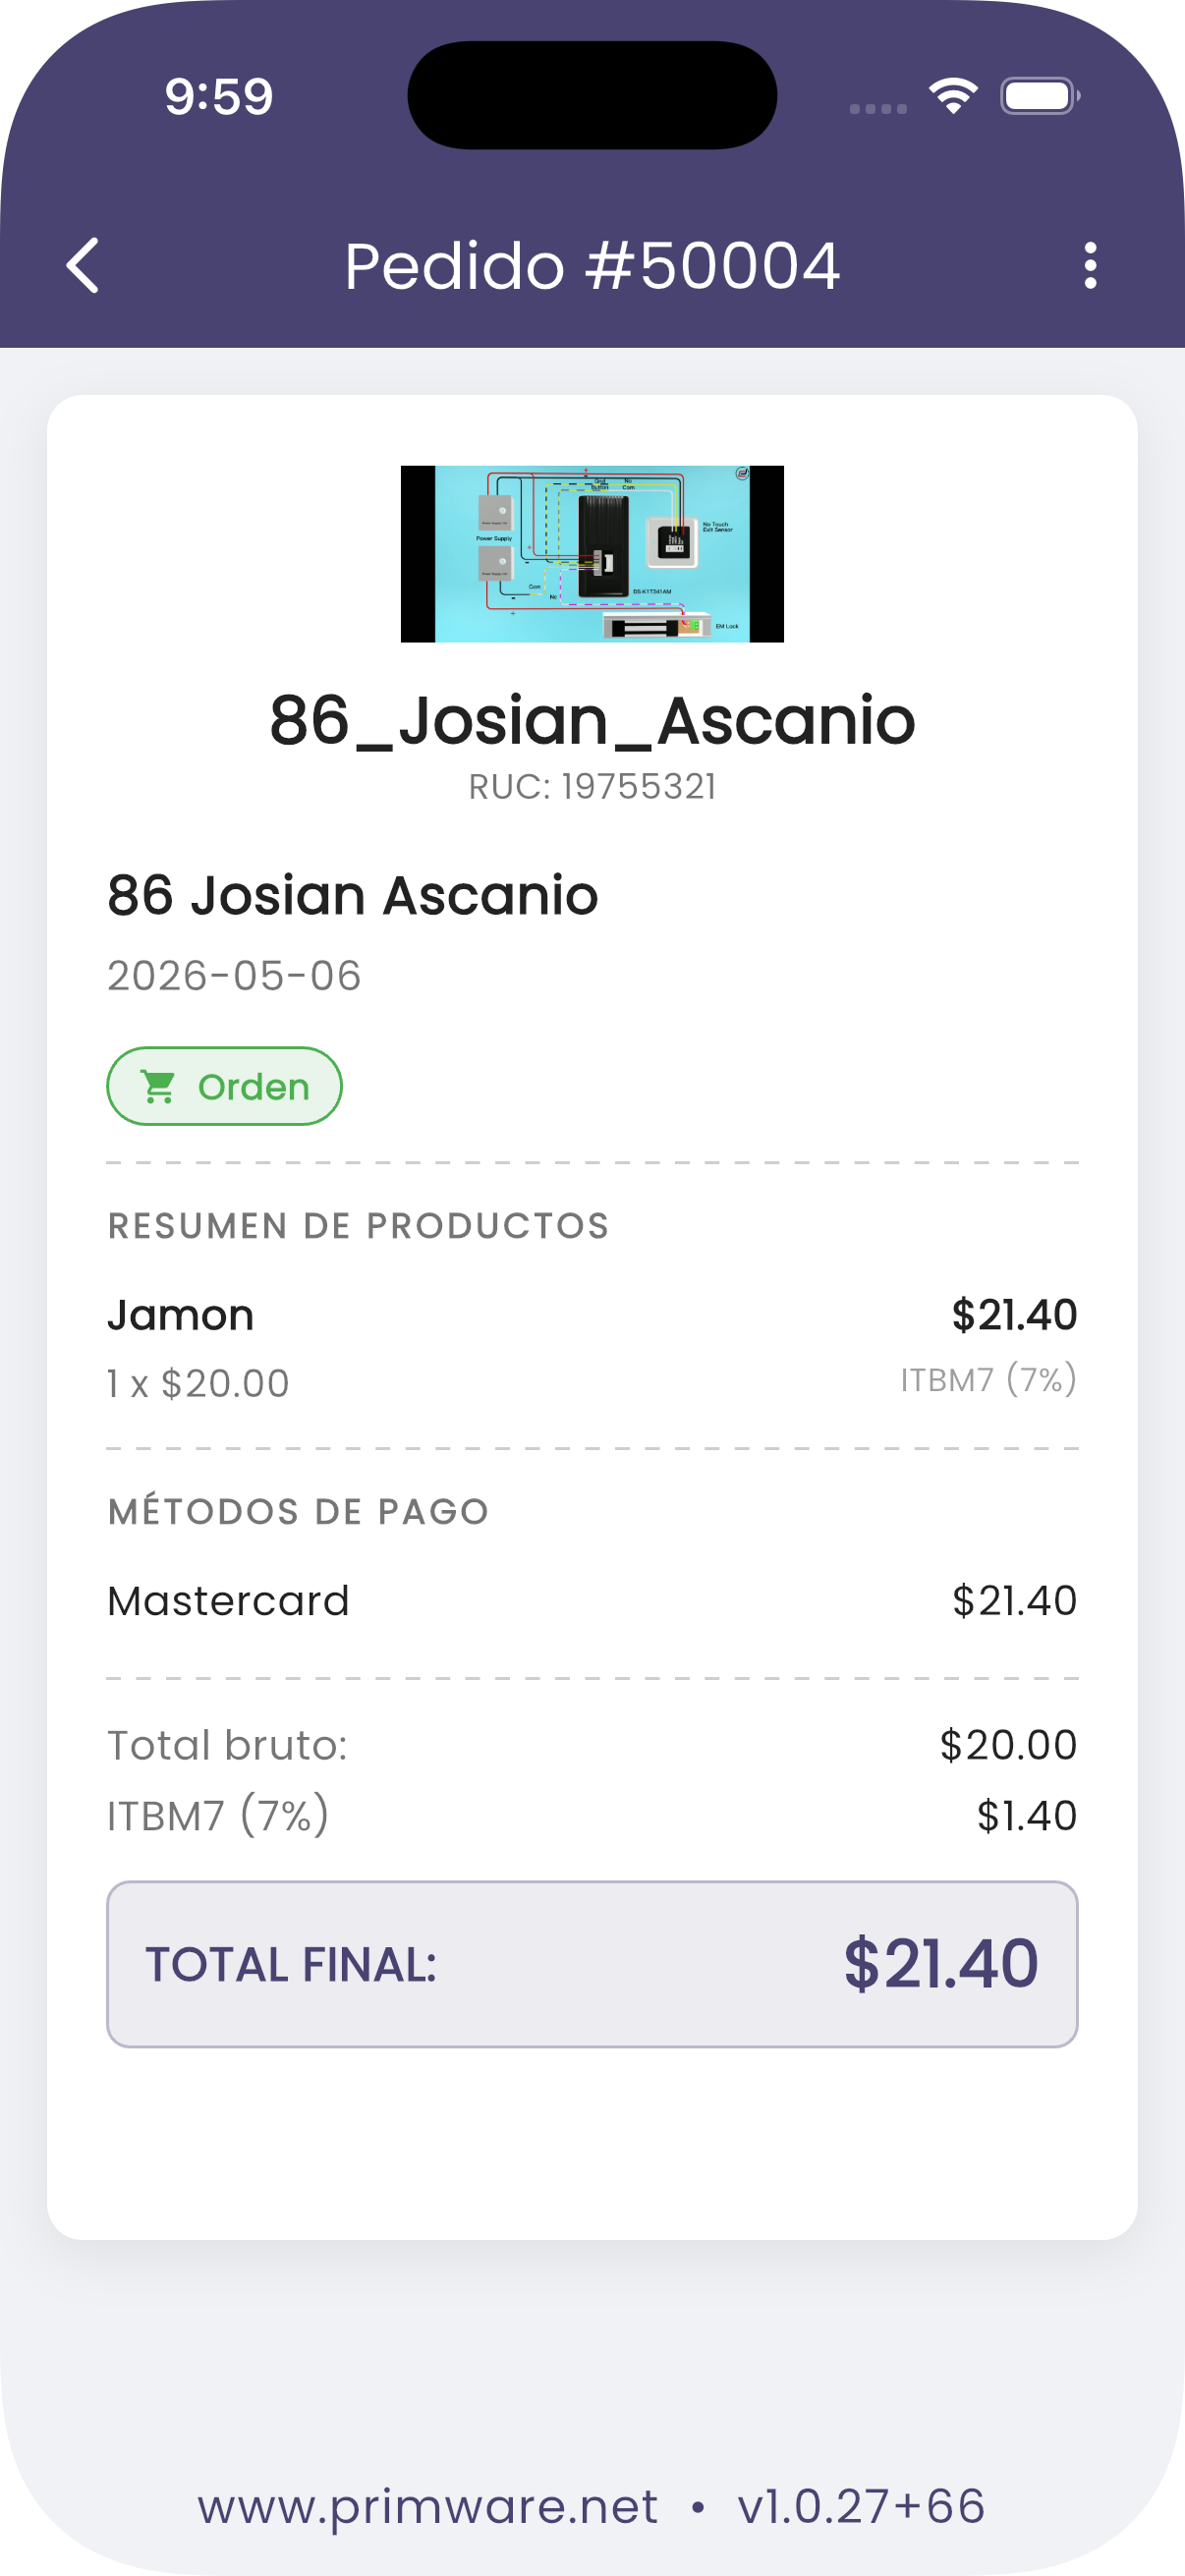
Task: Select the Mastercard payment method row
Action: pyautogui.click(x=592, y=1601)
